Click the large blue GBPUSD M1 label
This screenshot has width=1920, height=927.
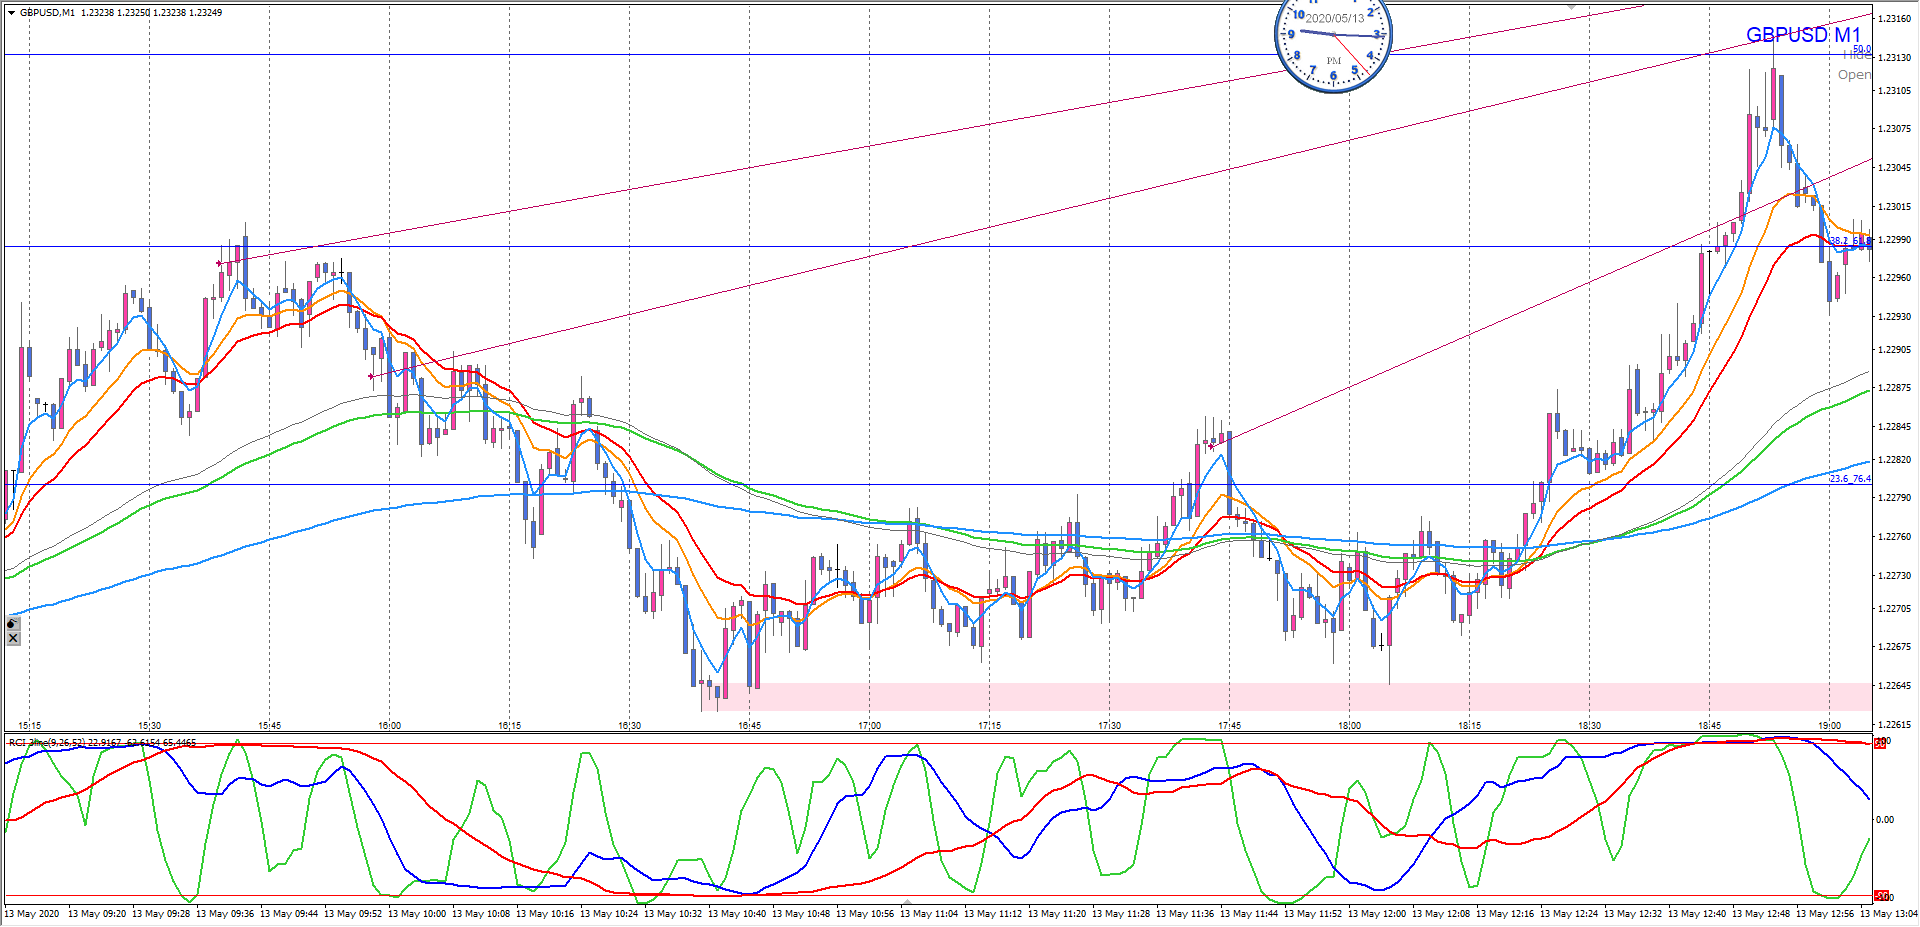(1803, 35)
